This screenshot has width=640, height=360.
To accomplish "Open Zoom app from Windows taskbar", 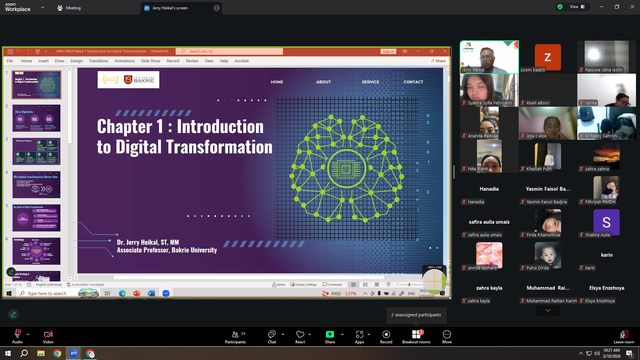I will (x=73, y=353).
